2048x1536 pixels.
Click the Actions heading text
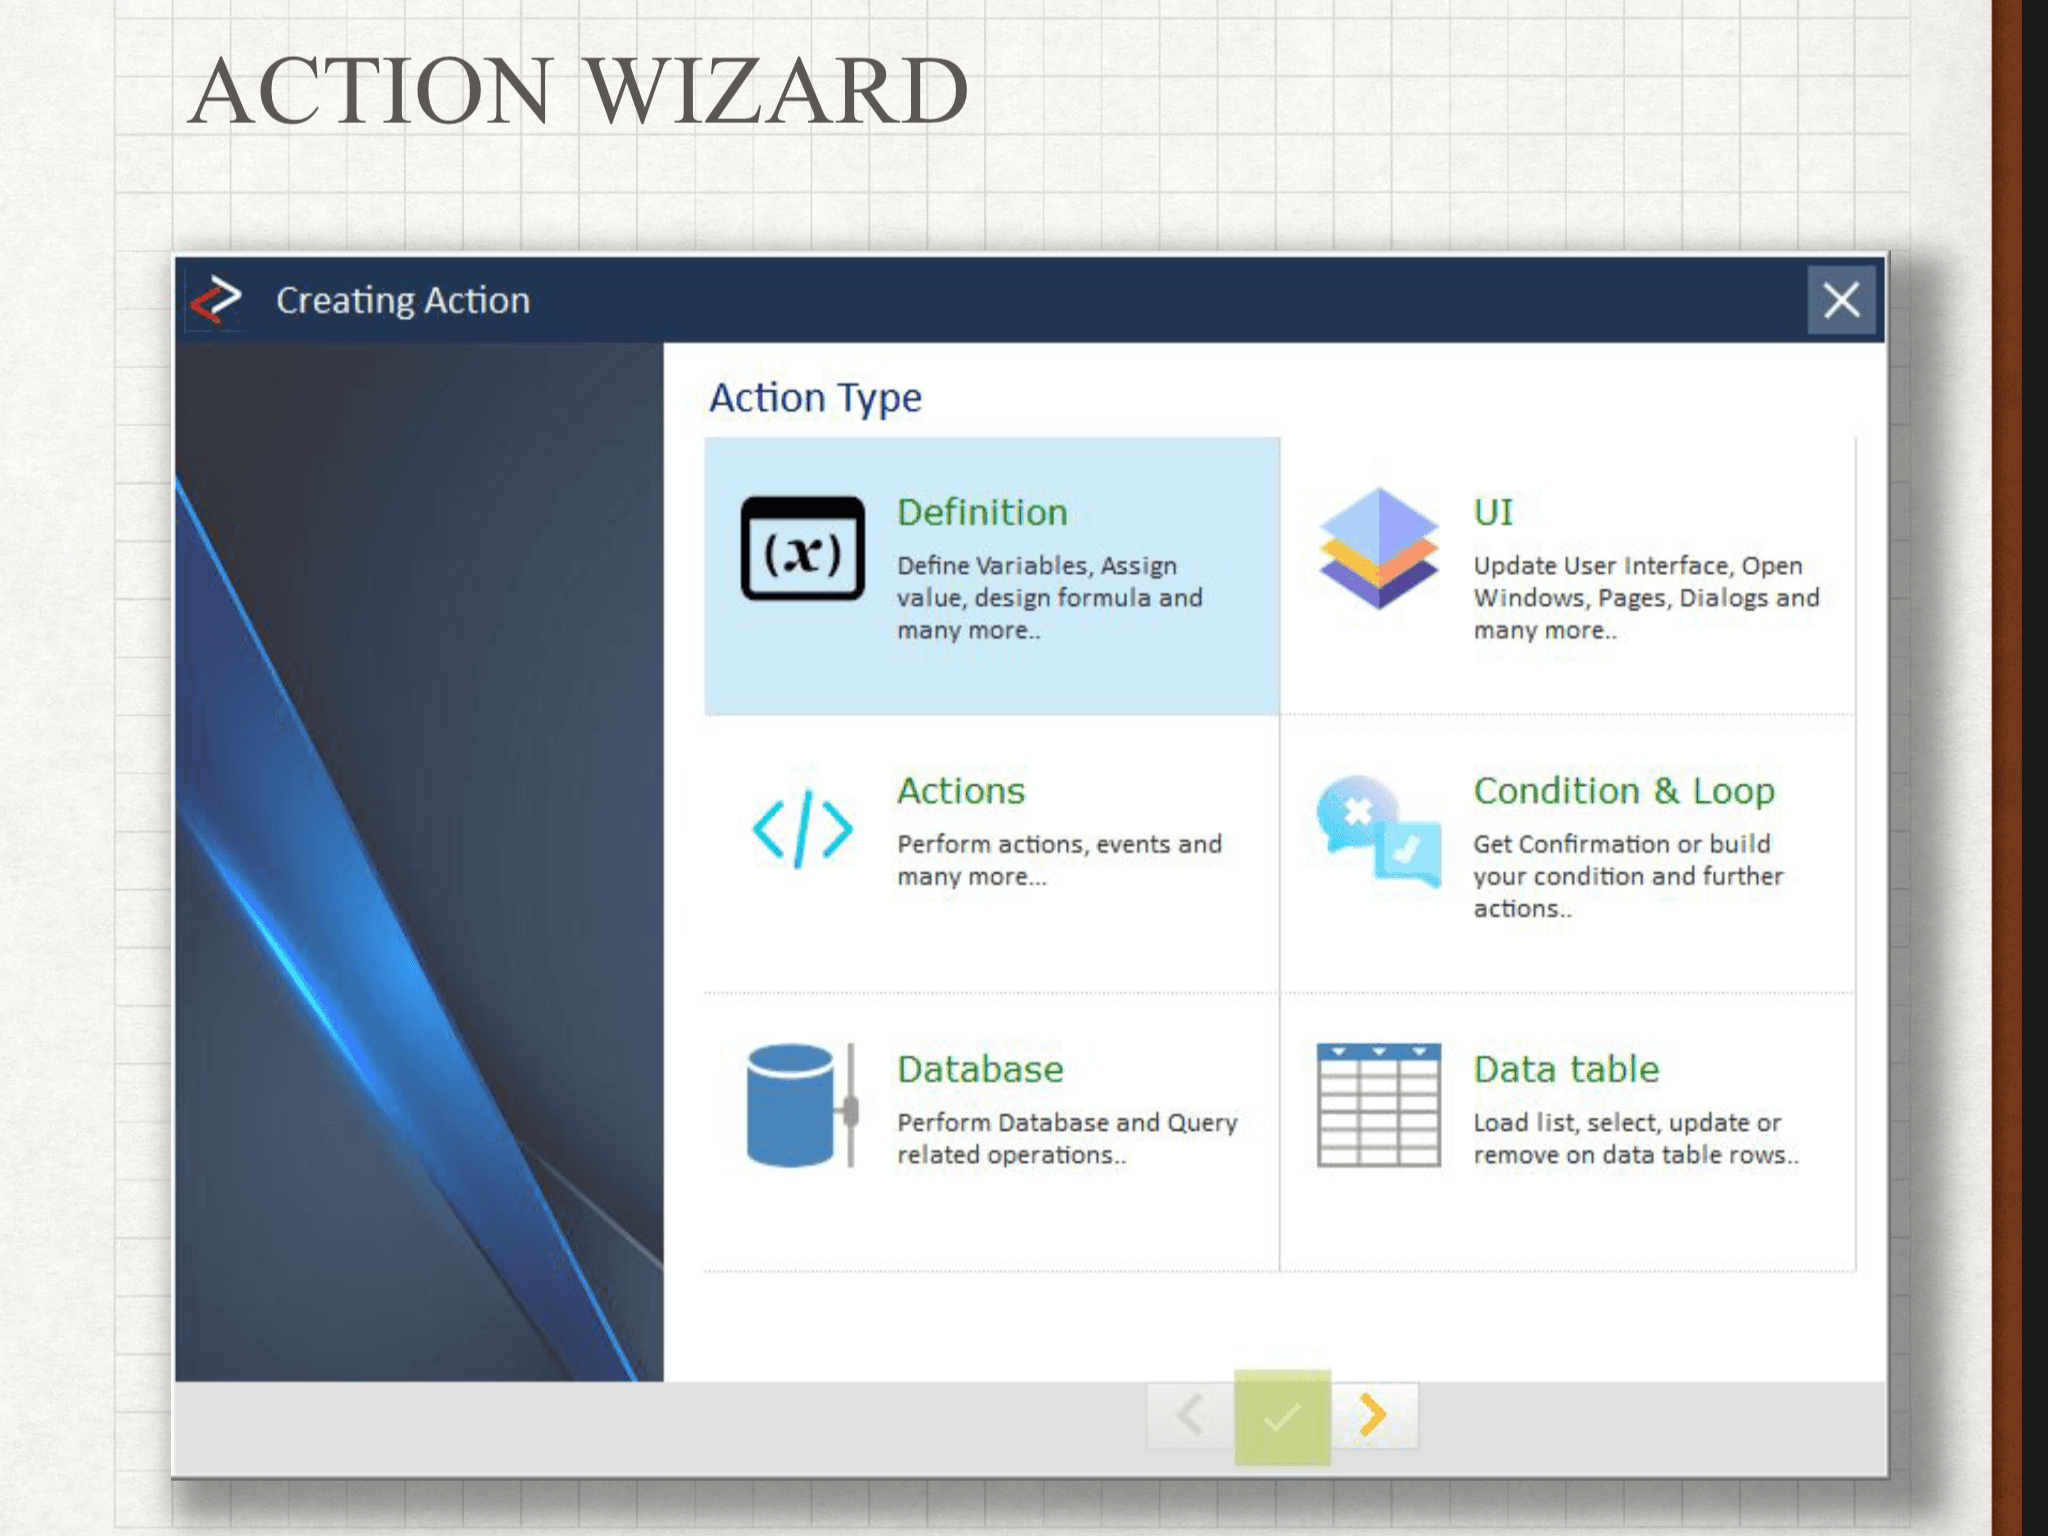pos(961,791)
